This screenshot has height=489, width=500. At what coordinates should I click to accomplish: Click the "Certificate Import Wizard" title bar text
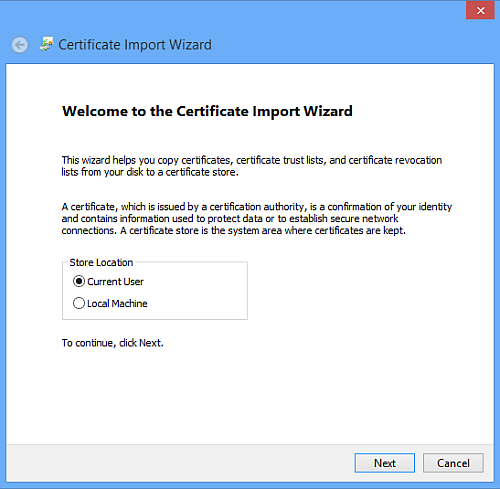coord(135,45)
